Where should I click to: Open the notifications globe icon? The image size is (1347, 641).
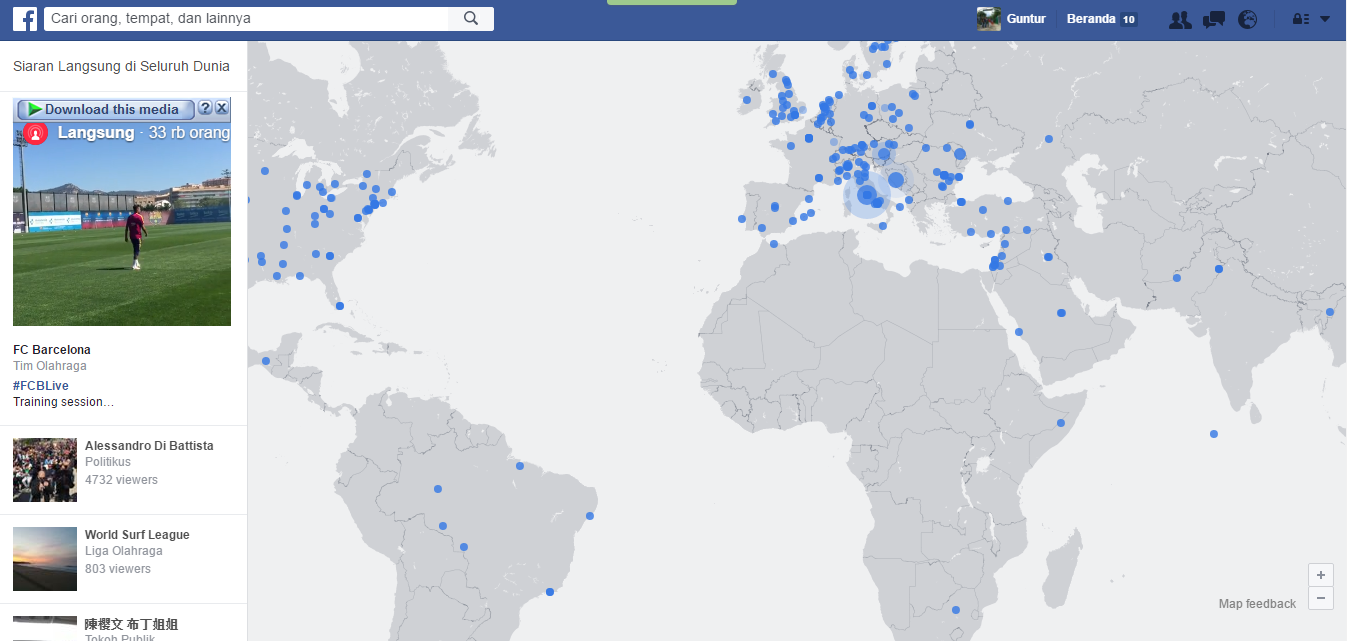click(1247, 19)
